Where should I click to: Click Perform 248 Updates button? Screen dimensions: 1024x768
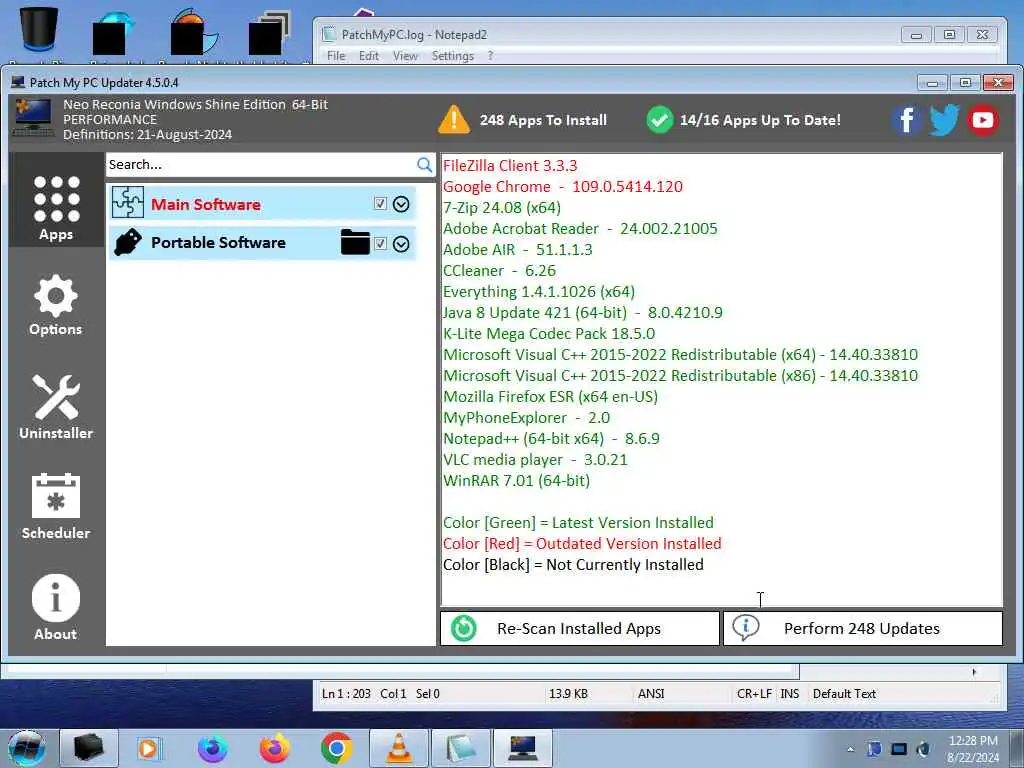coord(863,628)
